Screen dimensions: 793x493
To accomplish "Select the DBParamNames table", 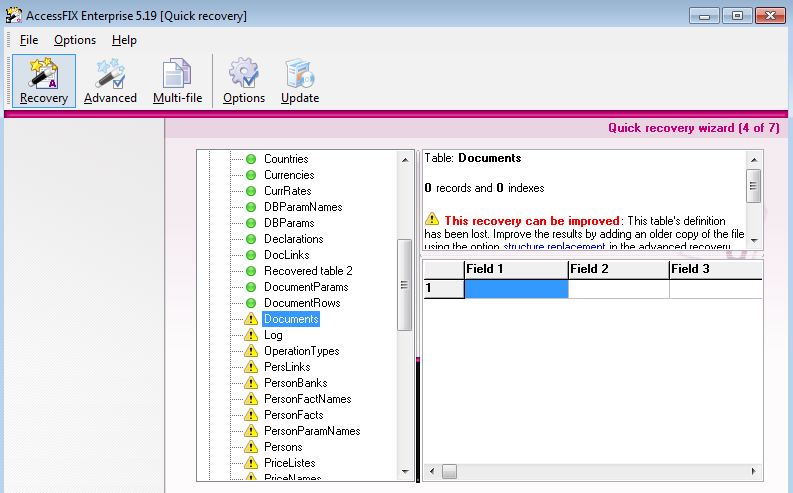I will 303,207.
